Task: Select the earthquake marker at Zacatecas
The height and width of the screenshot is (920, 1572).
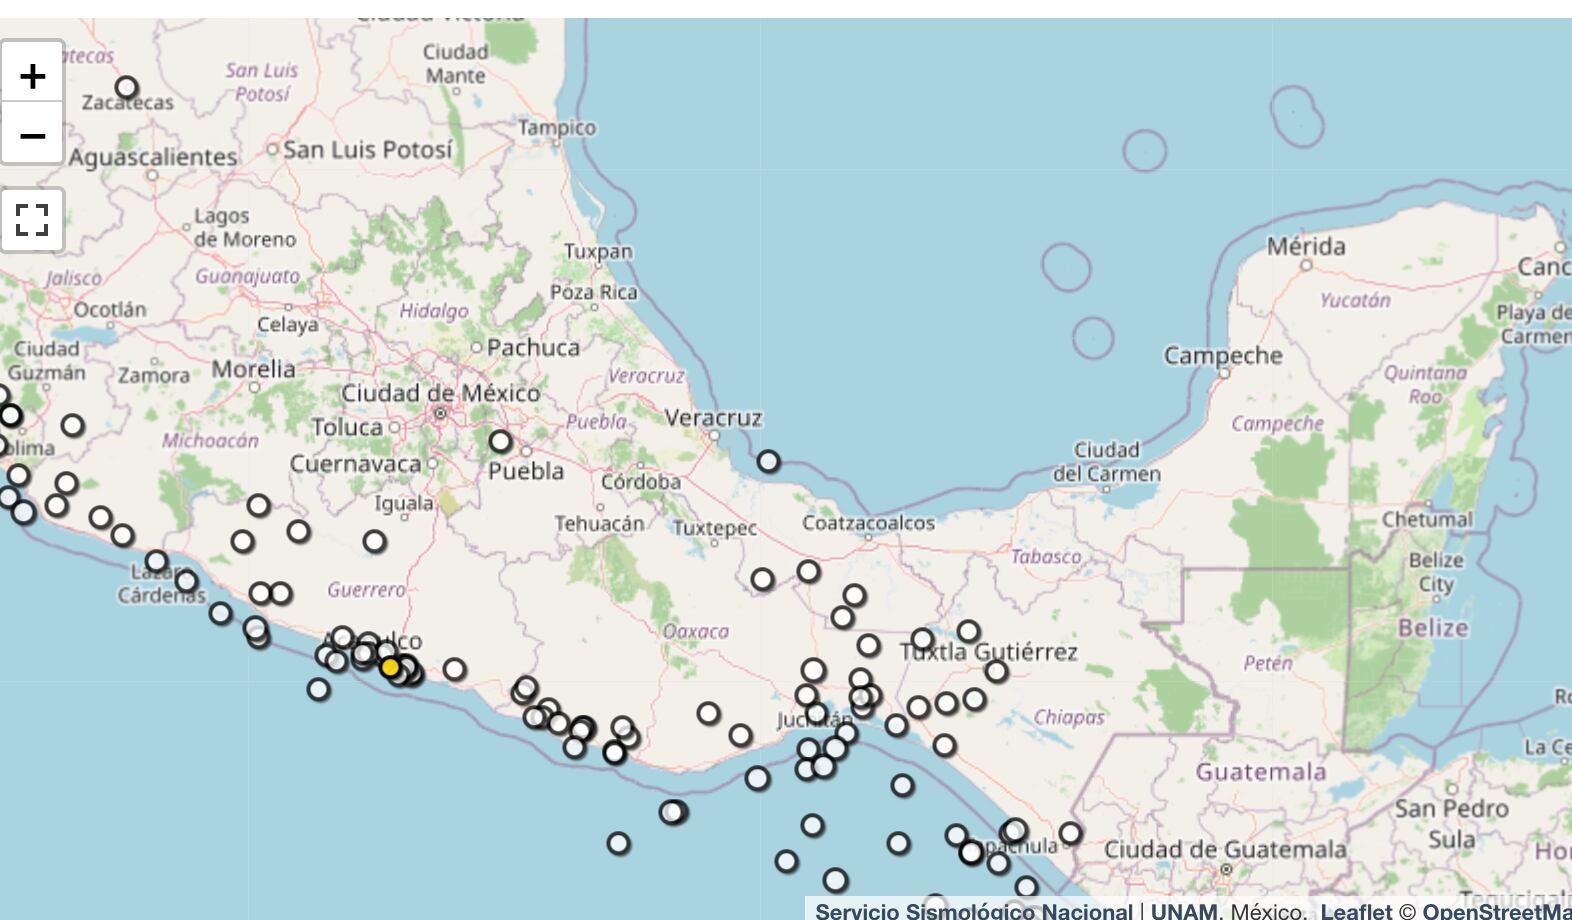Action: pyautogui.click(x=126, y=88)
